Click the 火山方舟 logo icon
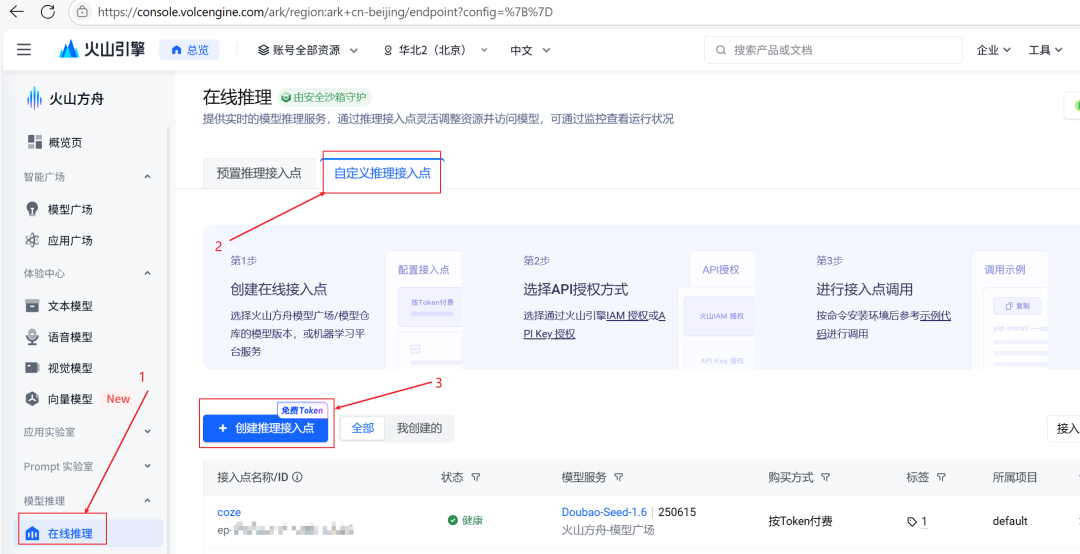Screen dimensions: 1080x554 (34, 99)
